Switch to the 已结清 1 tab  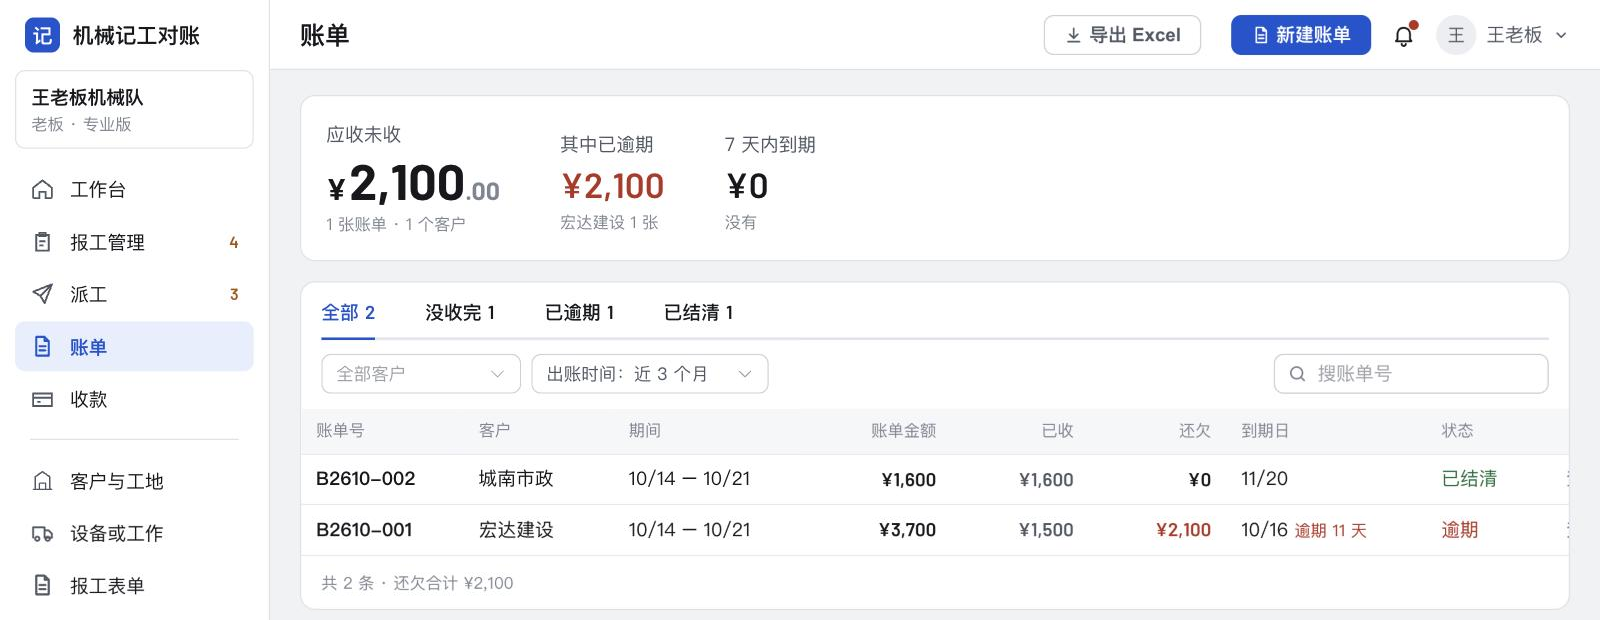click(x=699, y=313)
